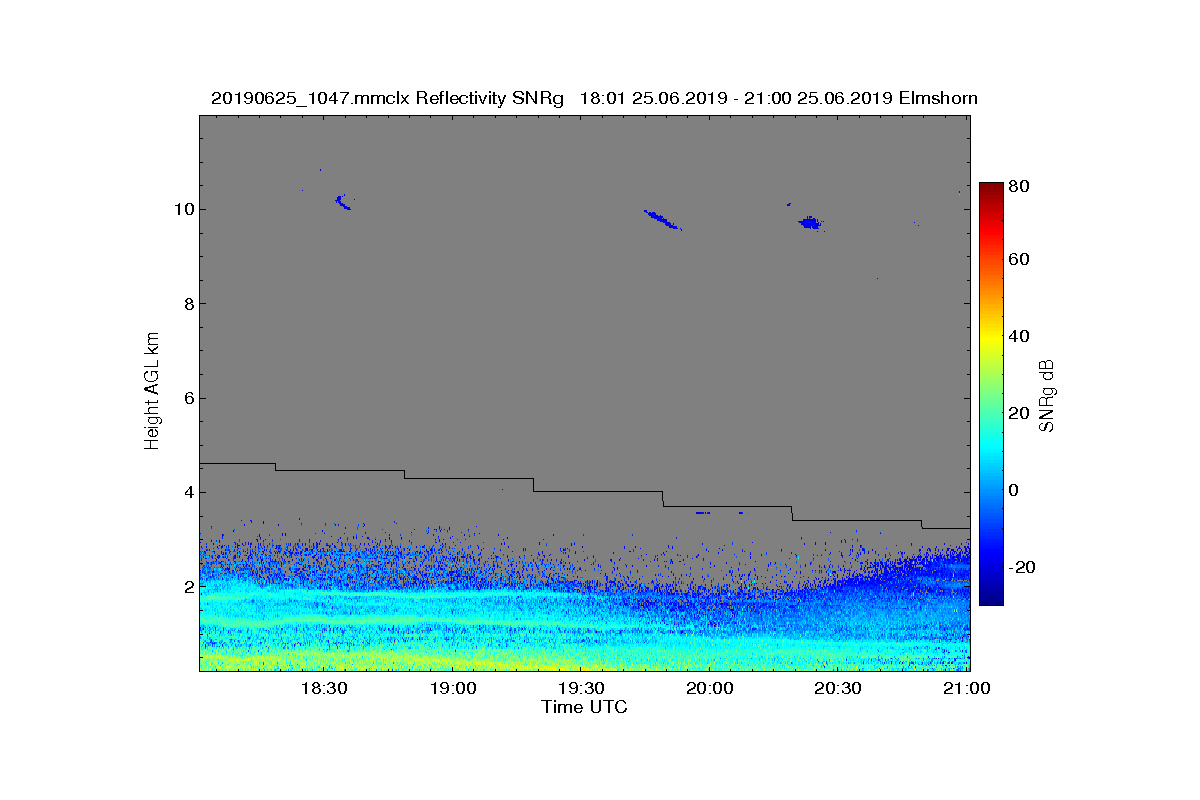This screenshot has width=1200, height=800.
Task: Click the colorbar value 40
Action: (x=1020, y=336)
